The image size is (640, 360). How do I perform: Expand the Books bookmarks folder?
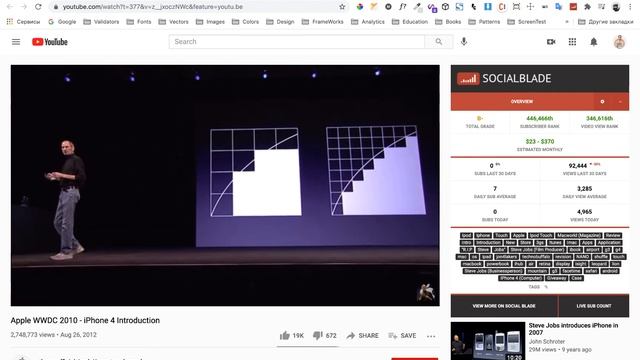(x=448, y=22)
